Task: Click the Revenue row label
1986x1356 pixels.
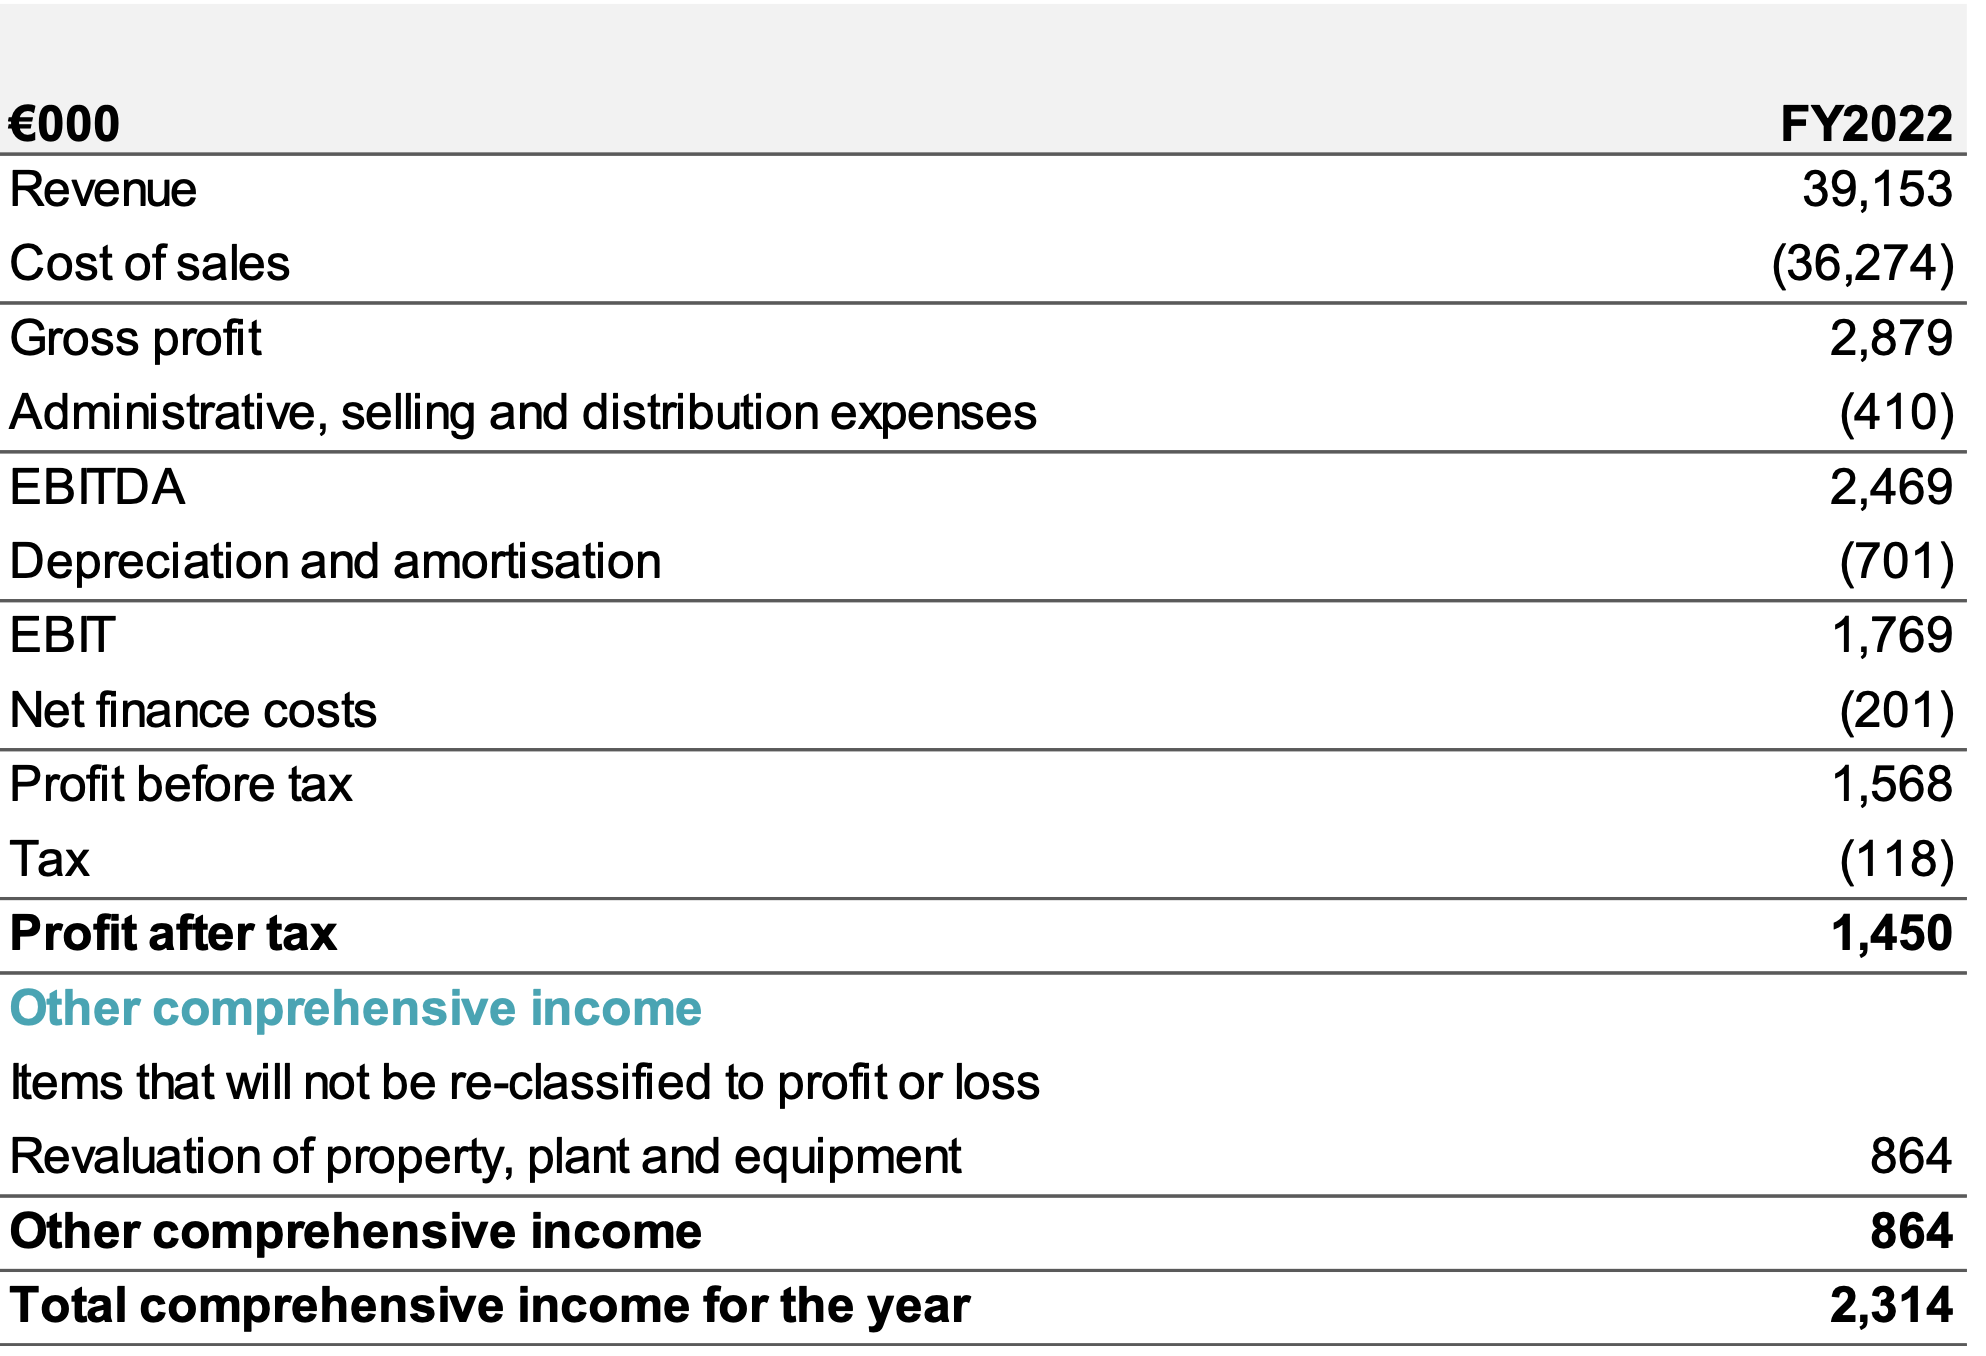Action: click(103, 190)
